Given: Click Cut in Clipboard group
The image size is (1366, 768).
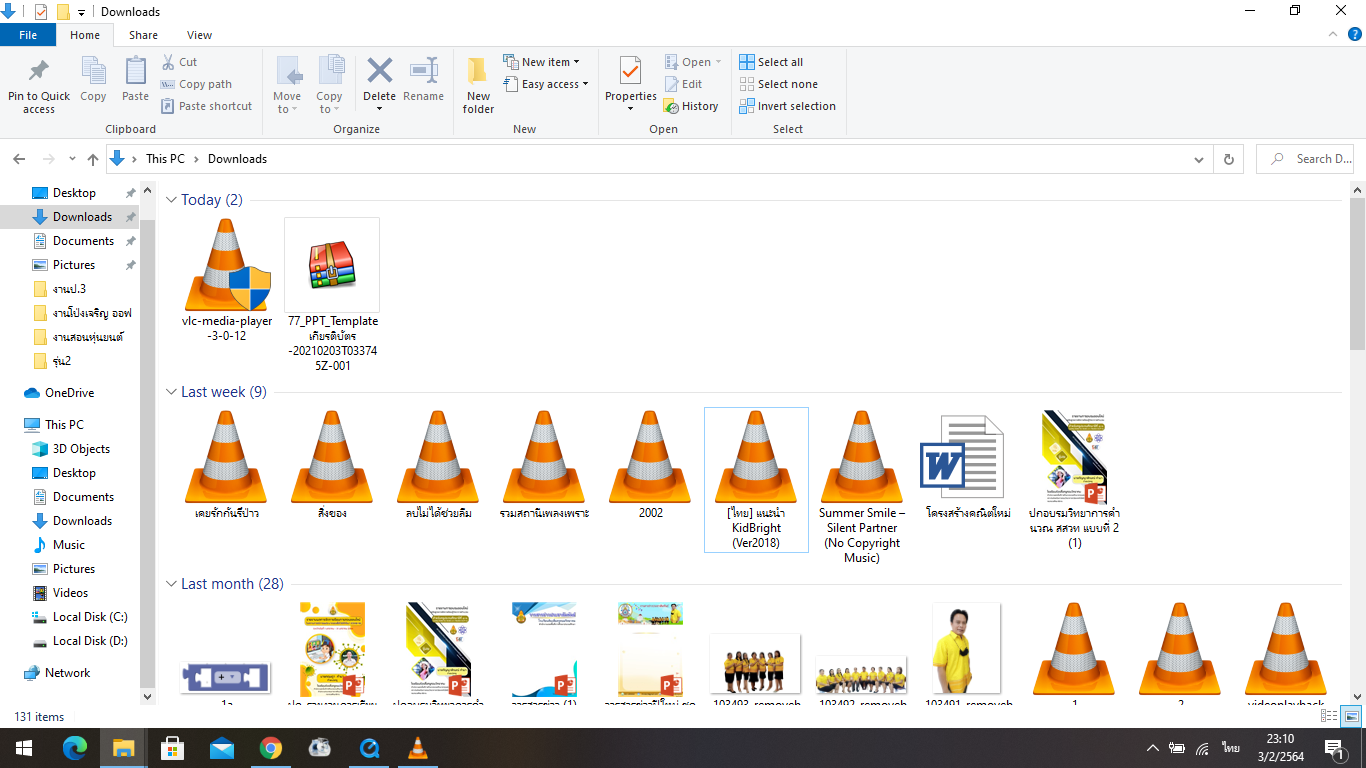Looking at the screenshot, I should coord(180,62).
